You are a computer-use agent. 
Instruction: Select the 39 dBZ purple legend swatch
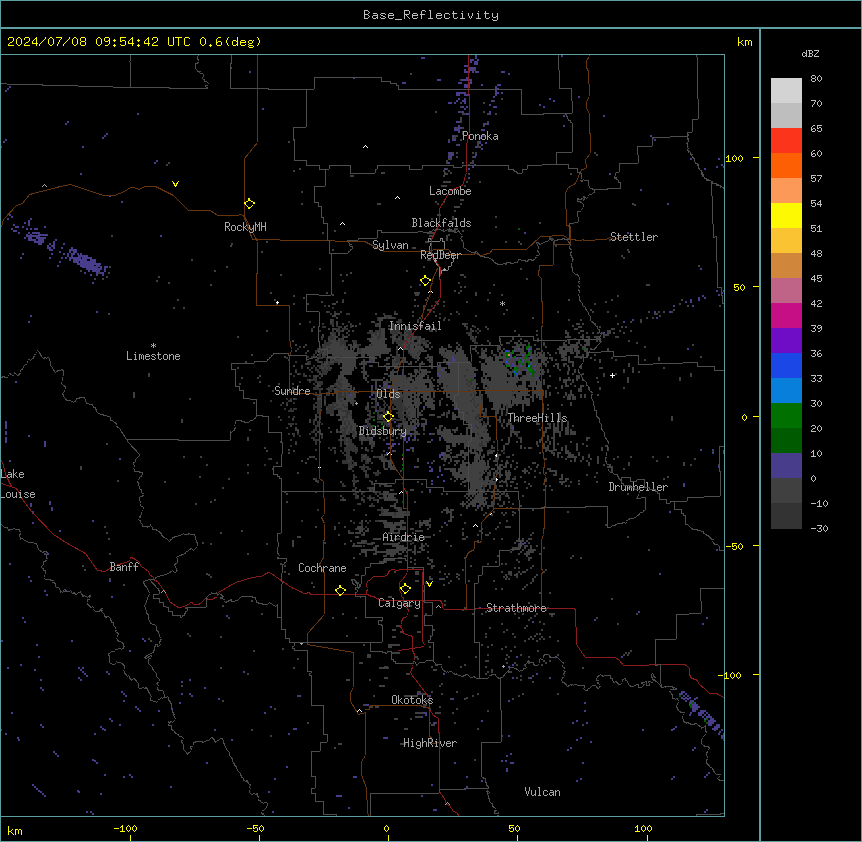(786, 341)
